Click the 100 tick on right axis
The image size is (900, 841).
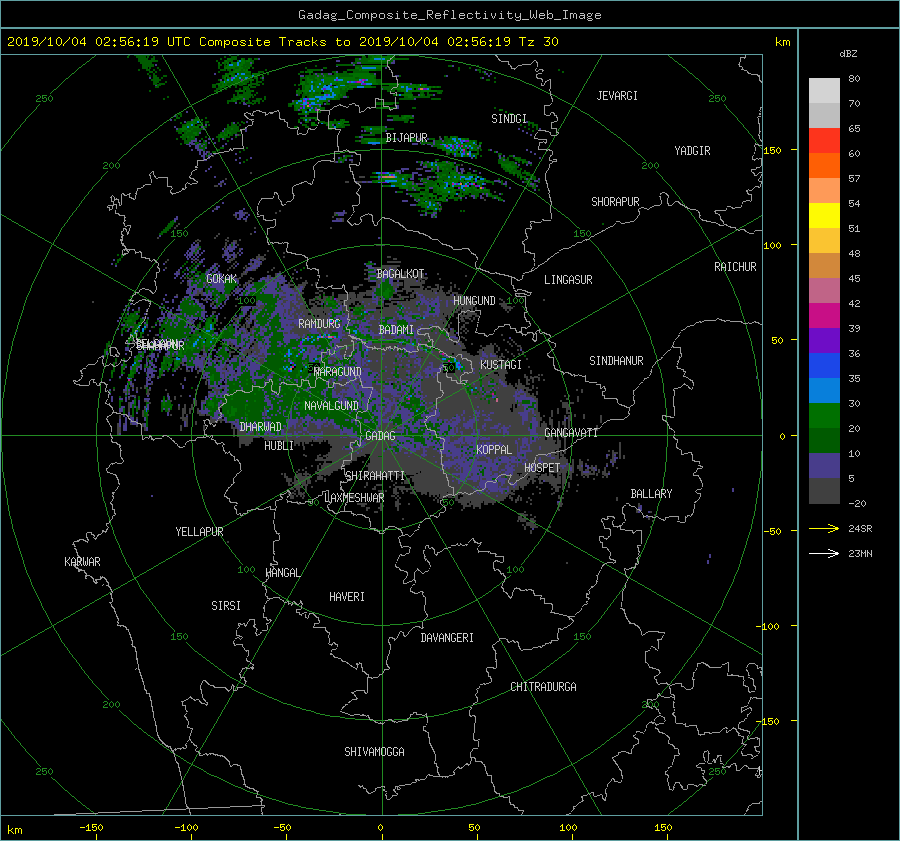point(773,245)
